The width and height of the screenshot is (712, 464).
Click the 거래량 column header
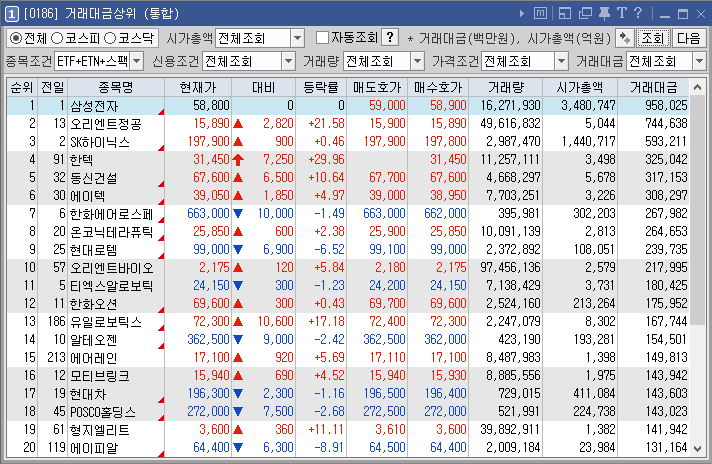[x=505, y=87]
